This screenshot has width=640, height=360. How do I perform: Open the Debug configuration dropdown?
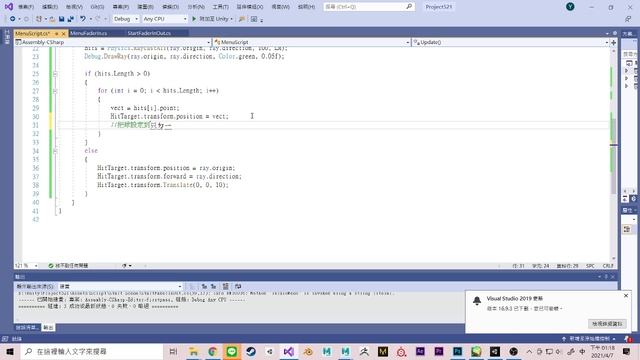click(126, 19)
